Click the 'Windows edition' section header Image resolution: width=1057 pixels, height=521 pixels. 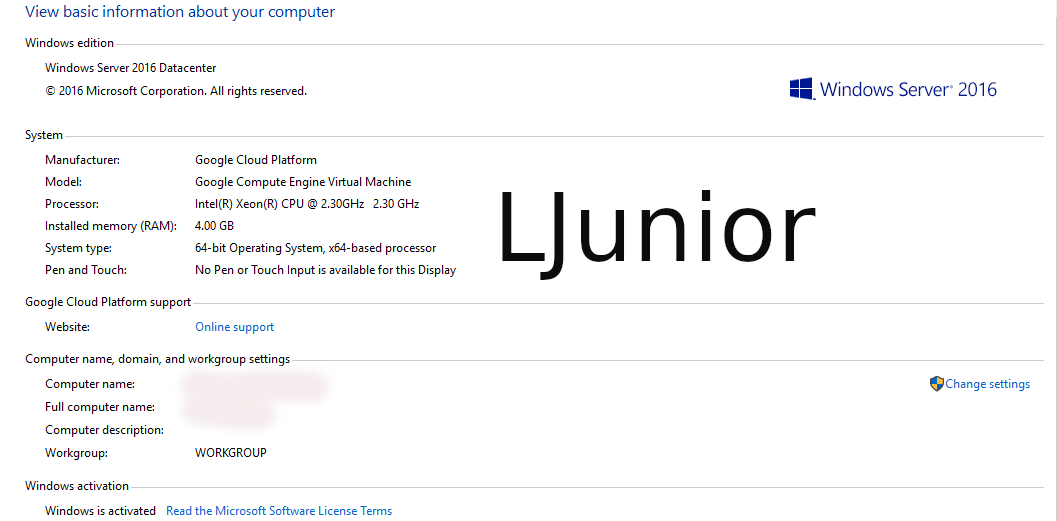(x=69, y=43)
